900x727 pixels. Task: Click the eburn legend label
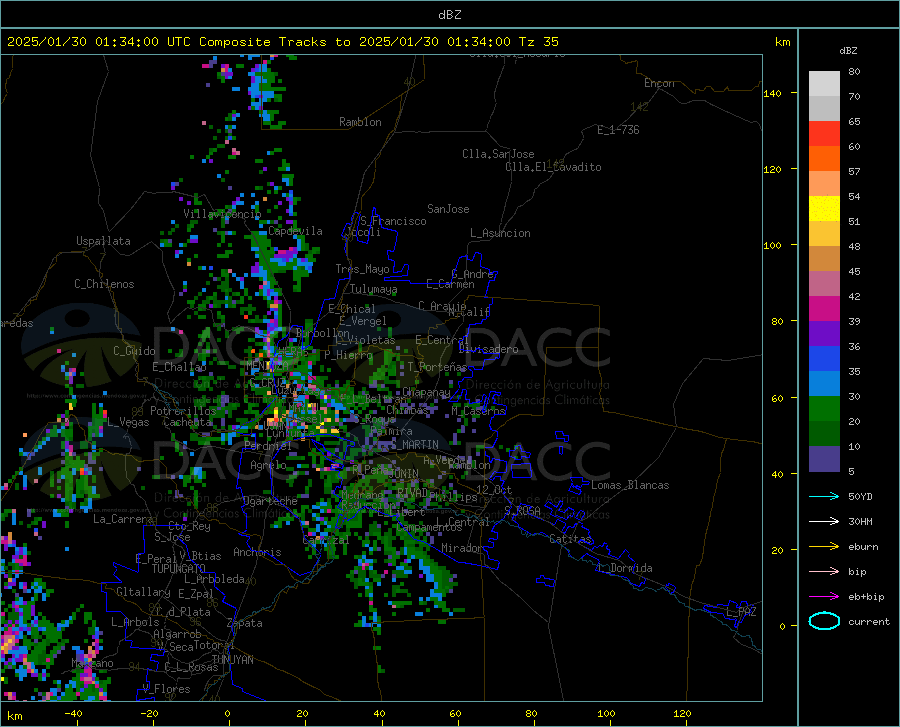pyautogui.click(x=863, y=547)
